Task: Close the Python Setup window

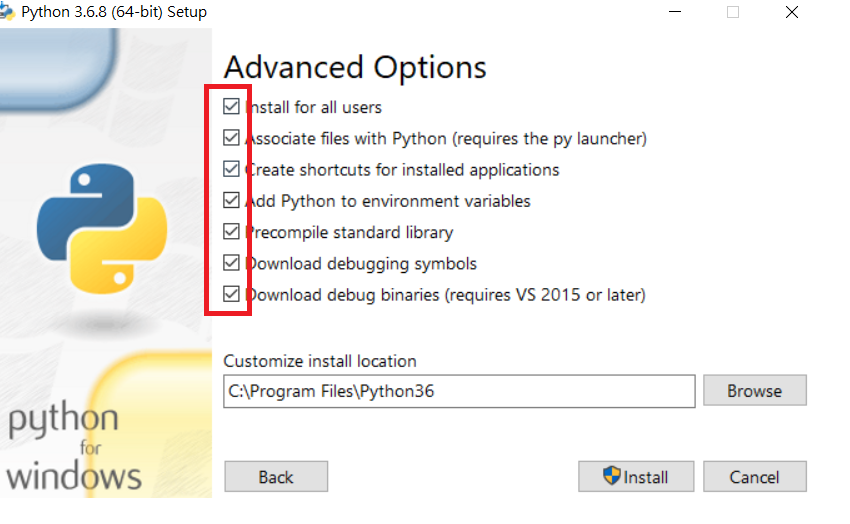Action: pyautogui.click(x=792, y=12)
